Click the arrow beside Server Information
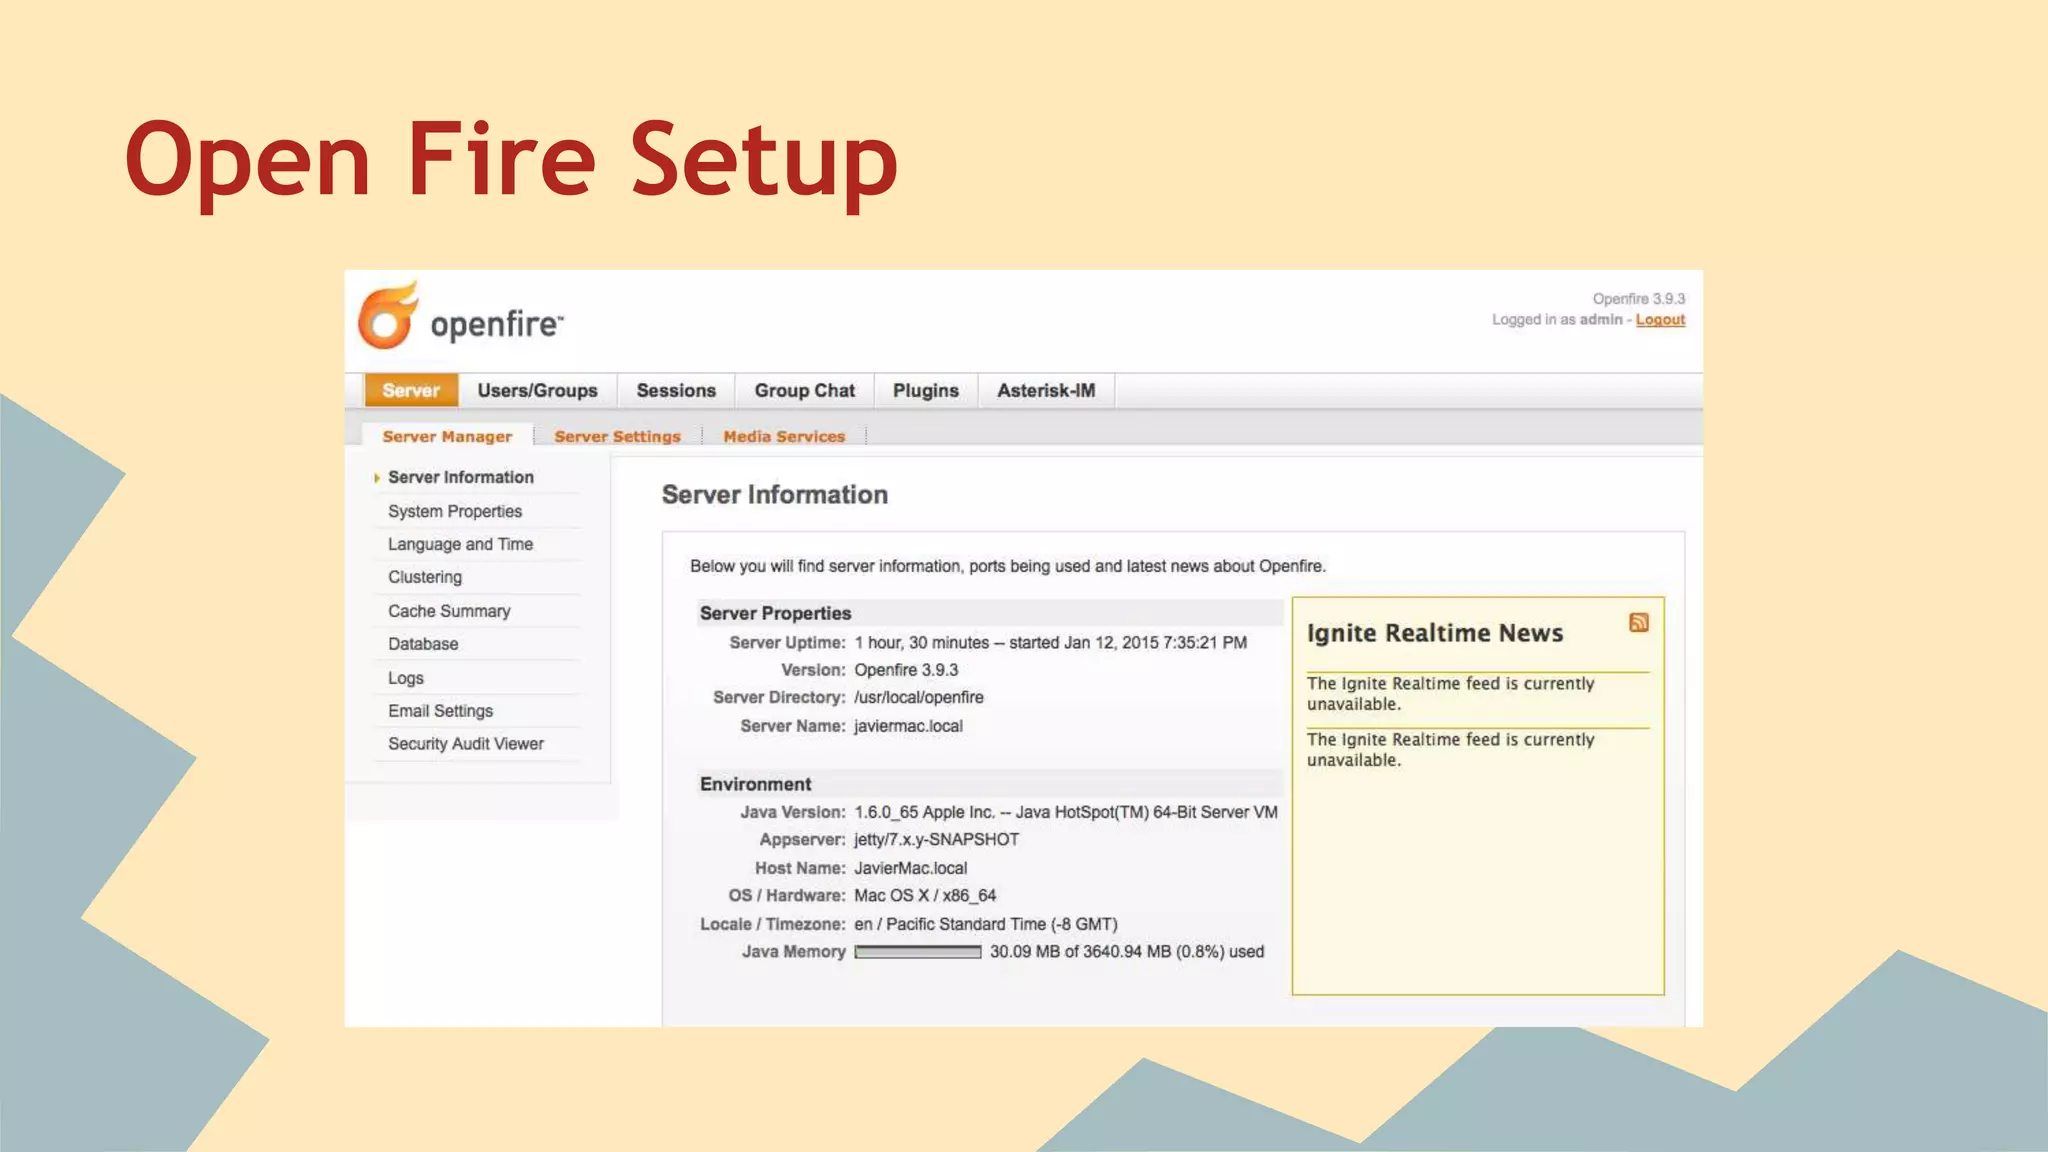 pyautogui.click(x=377, y=478)
